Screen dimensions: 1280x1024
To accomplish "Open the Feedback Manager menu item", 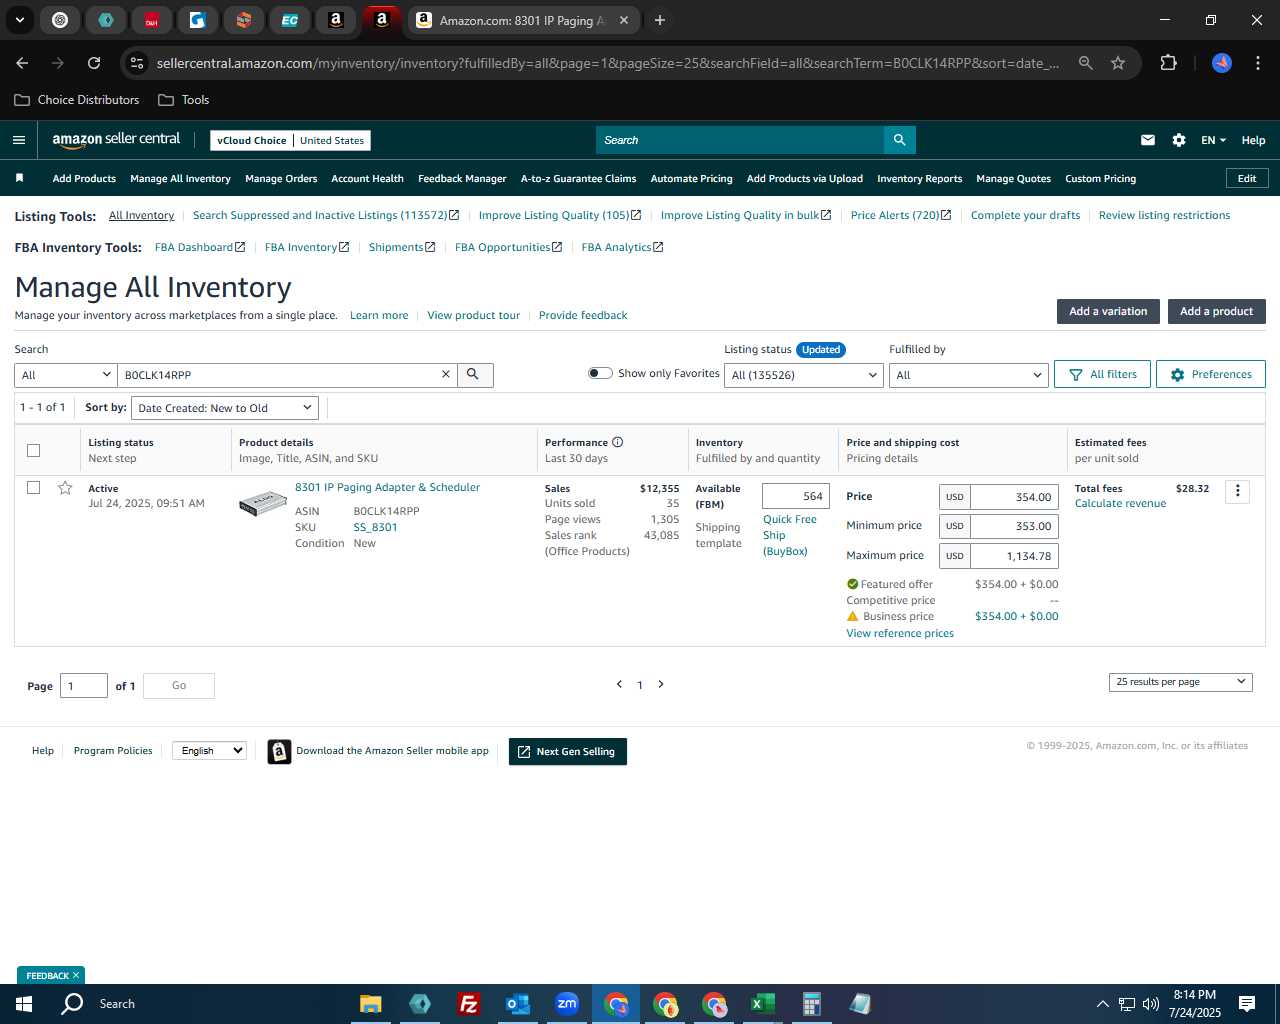I will [x=462, y=178].
